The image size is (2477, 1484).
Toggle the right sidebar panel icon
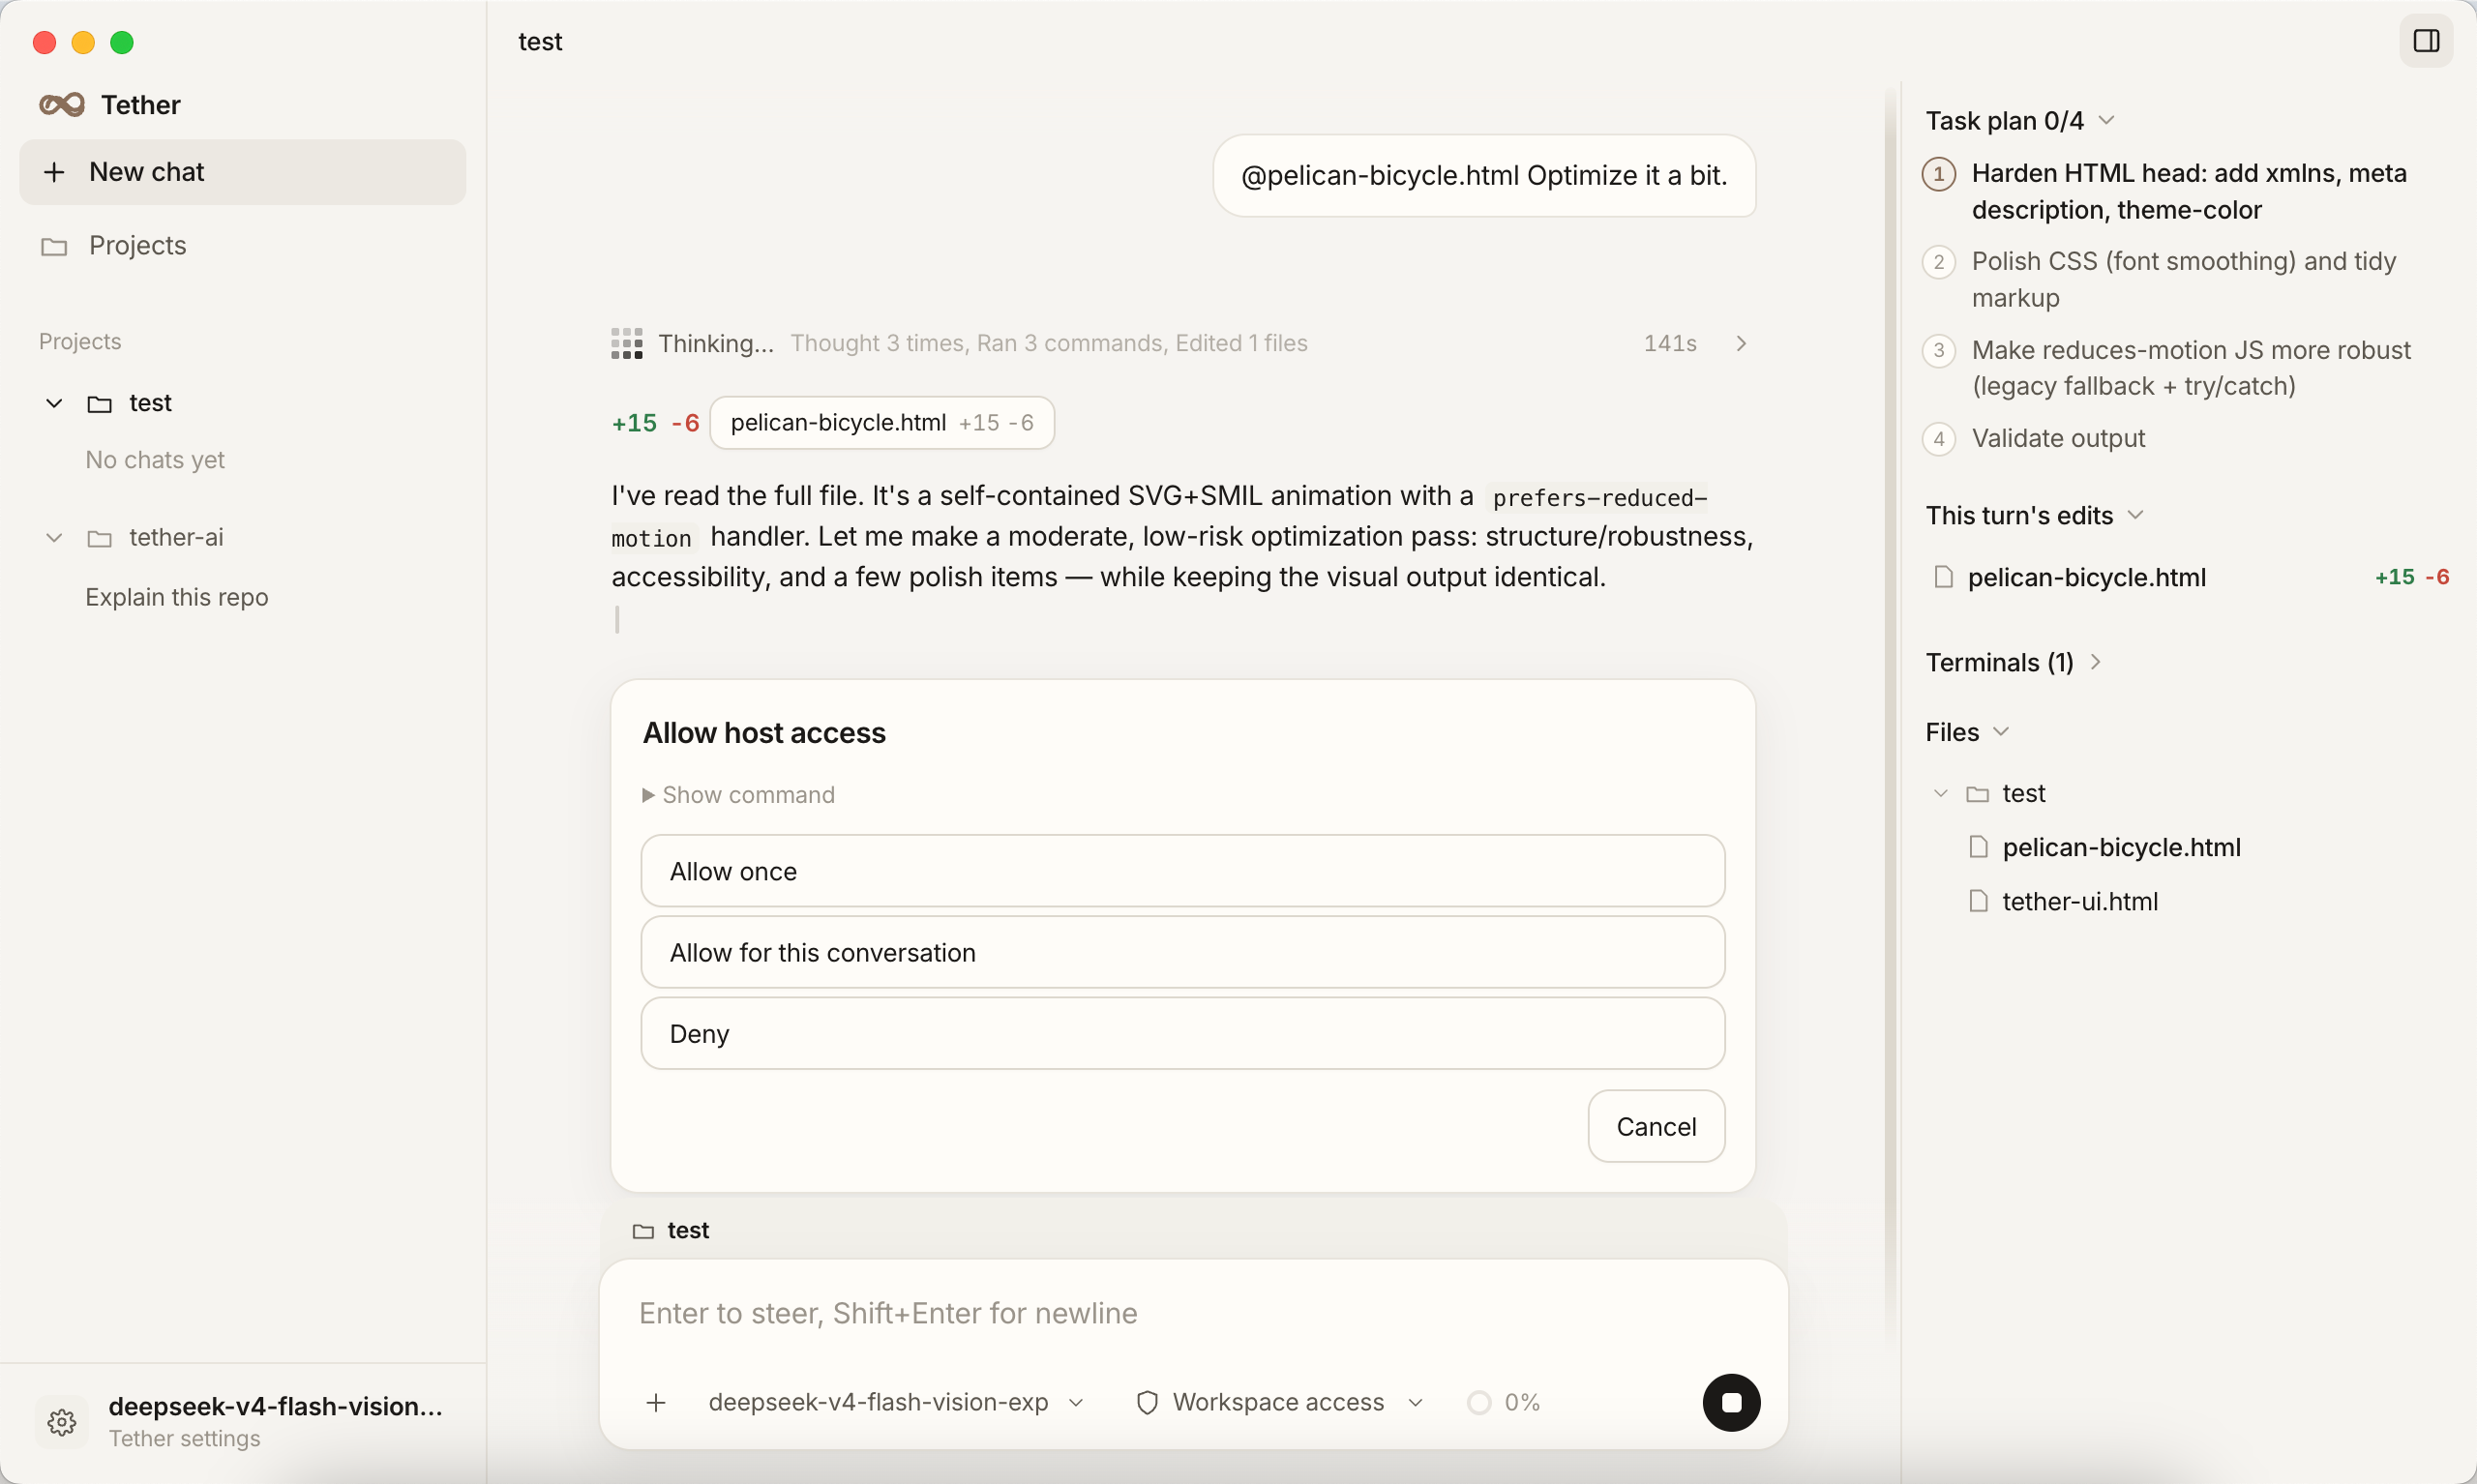[x=2426, y=41]
